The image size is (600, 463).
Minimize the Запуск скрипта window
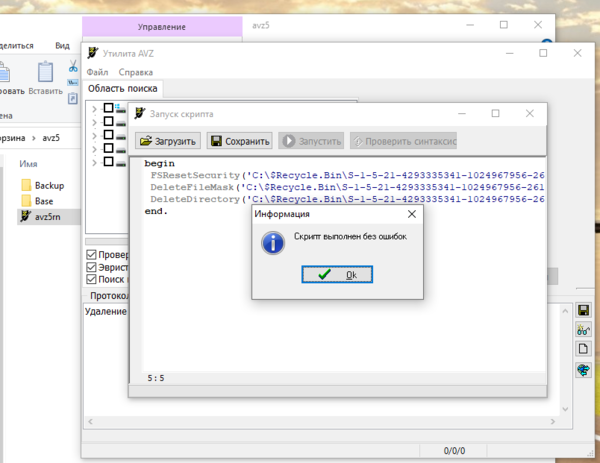462,114
